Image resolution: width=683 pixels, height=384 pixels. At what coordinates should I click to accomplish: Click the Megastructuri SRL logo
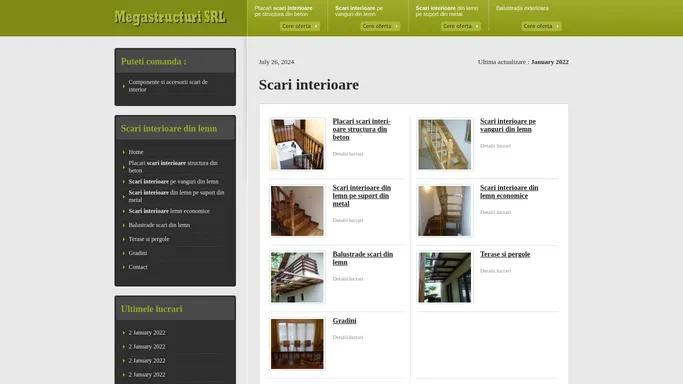pos(170,17)
